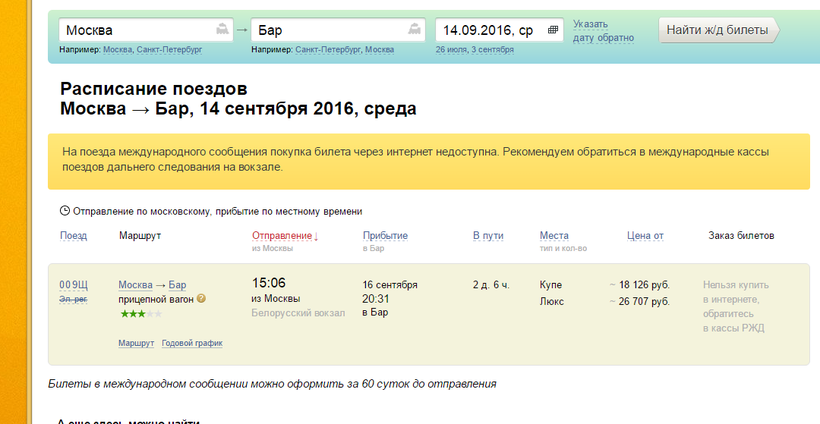
Task: Click the clock icon near departure time note
Action: coord(65,211)
